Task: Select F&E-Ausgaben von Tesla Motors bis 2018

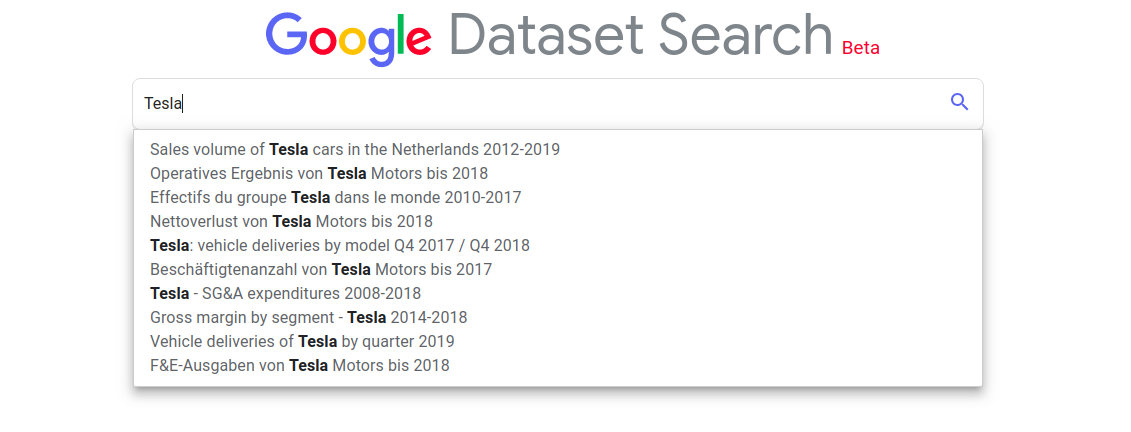Action: coord(557,366)
